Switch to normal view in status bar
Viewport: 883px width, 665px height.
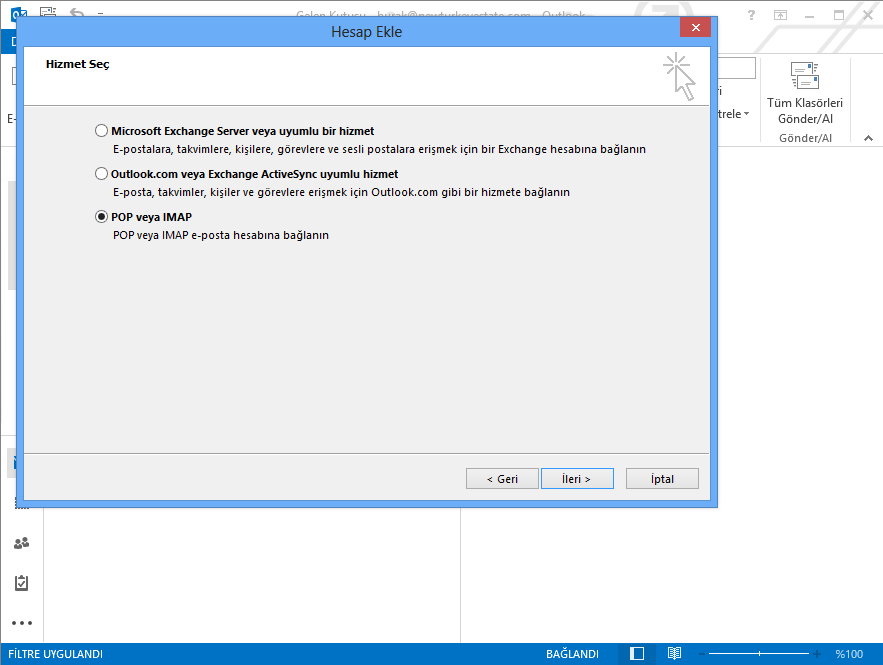click(x=637, y=653)
